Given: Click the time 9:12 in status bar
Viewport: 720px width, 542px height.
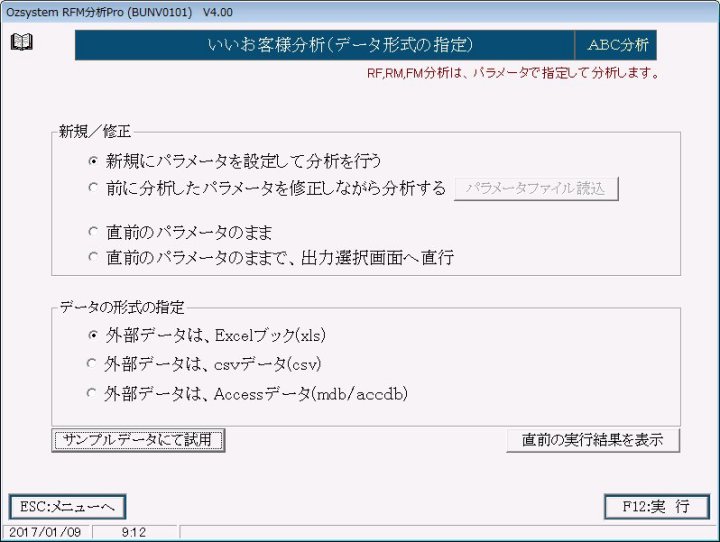Looking at the screenshot, I should (x=134, y=532).
